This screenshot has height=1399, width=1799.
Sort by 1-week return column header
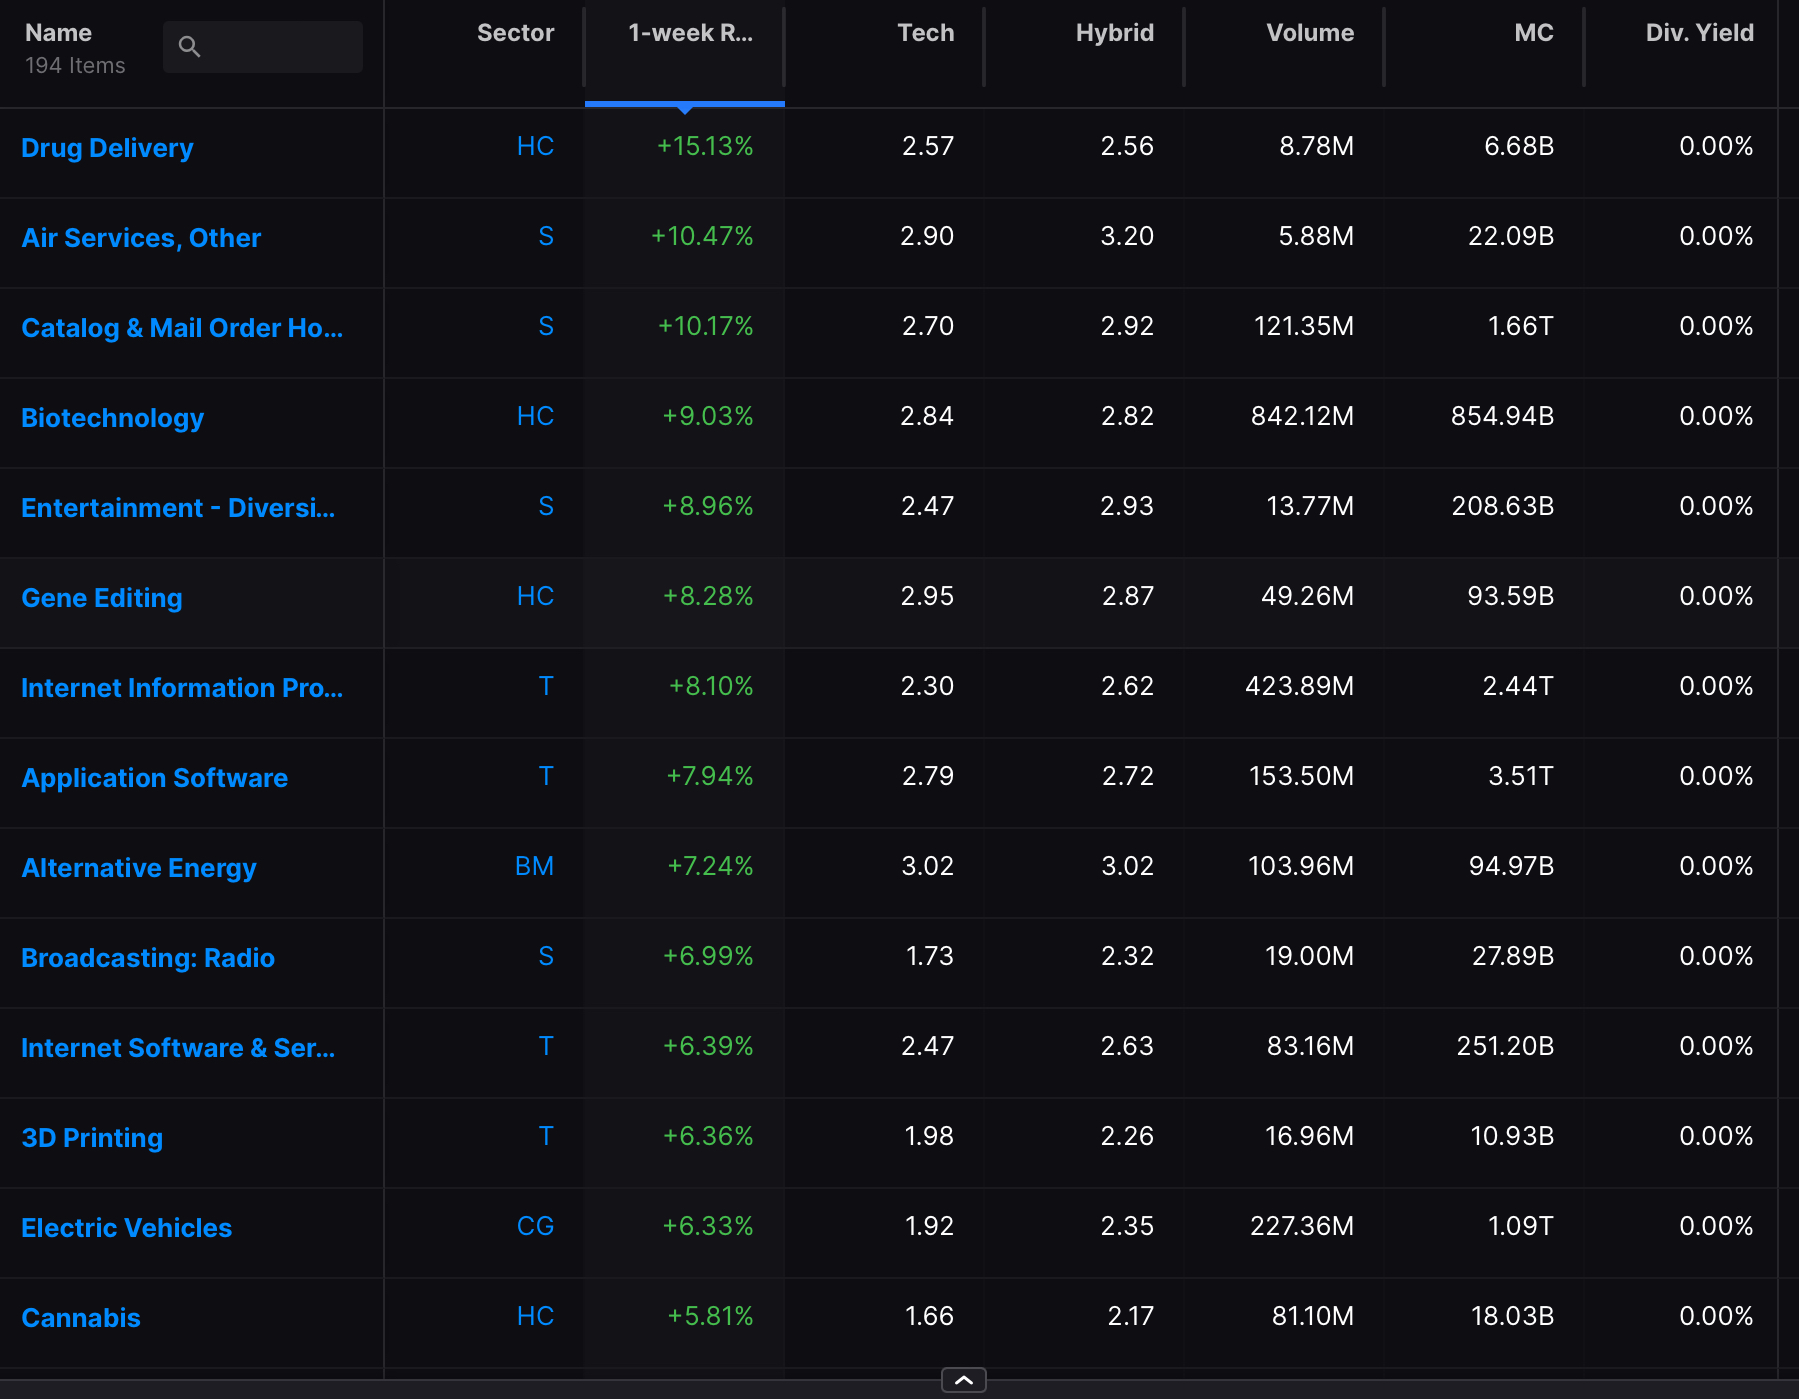click(690, 33)
